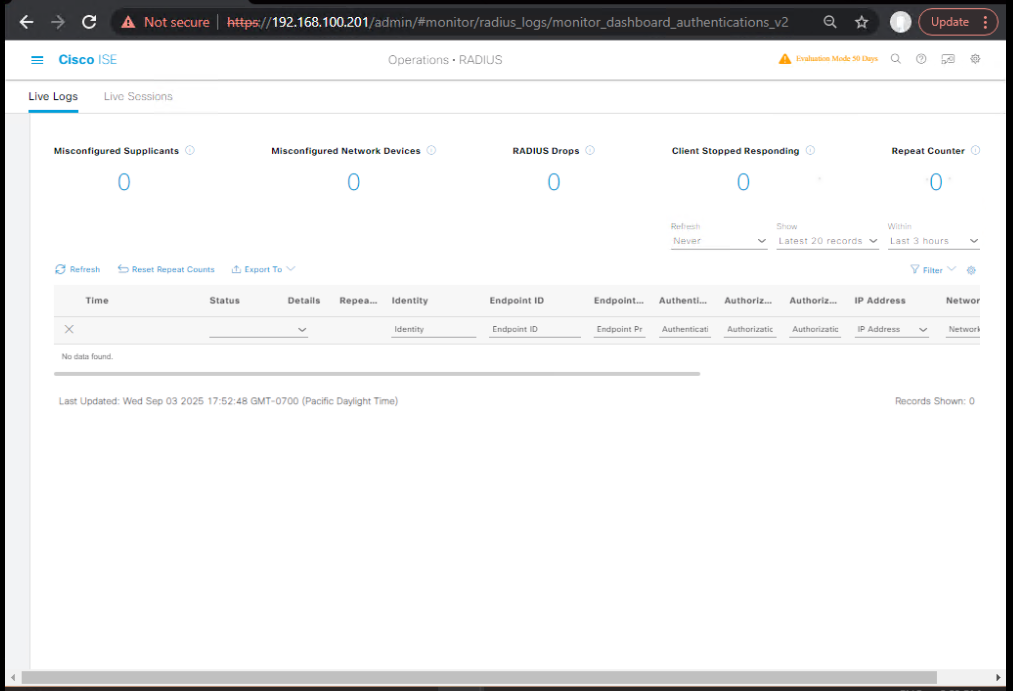Screen dimensions: 1013x691
Task: Bookmark this page with the star icon
Action: [x=861, y=21]
